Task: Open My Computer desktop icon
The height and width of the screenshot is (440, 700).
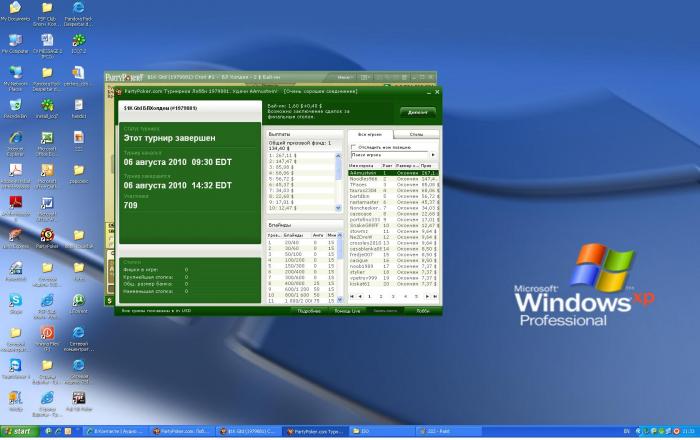Action: click(15, 41)
